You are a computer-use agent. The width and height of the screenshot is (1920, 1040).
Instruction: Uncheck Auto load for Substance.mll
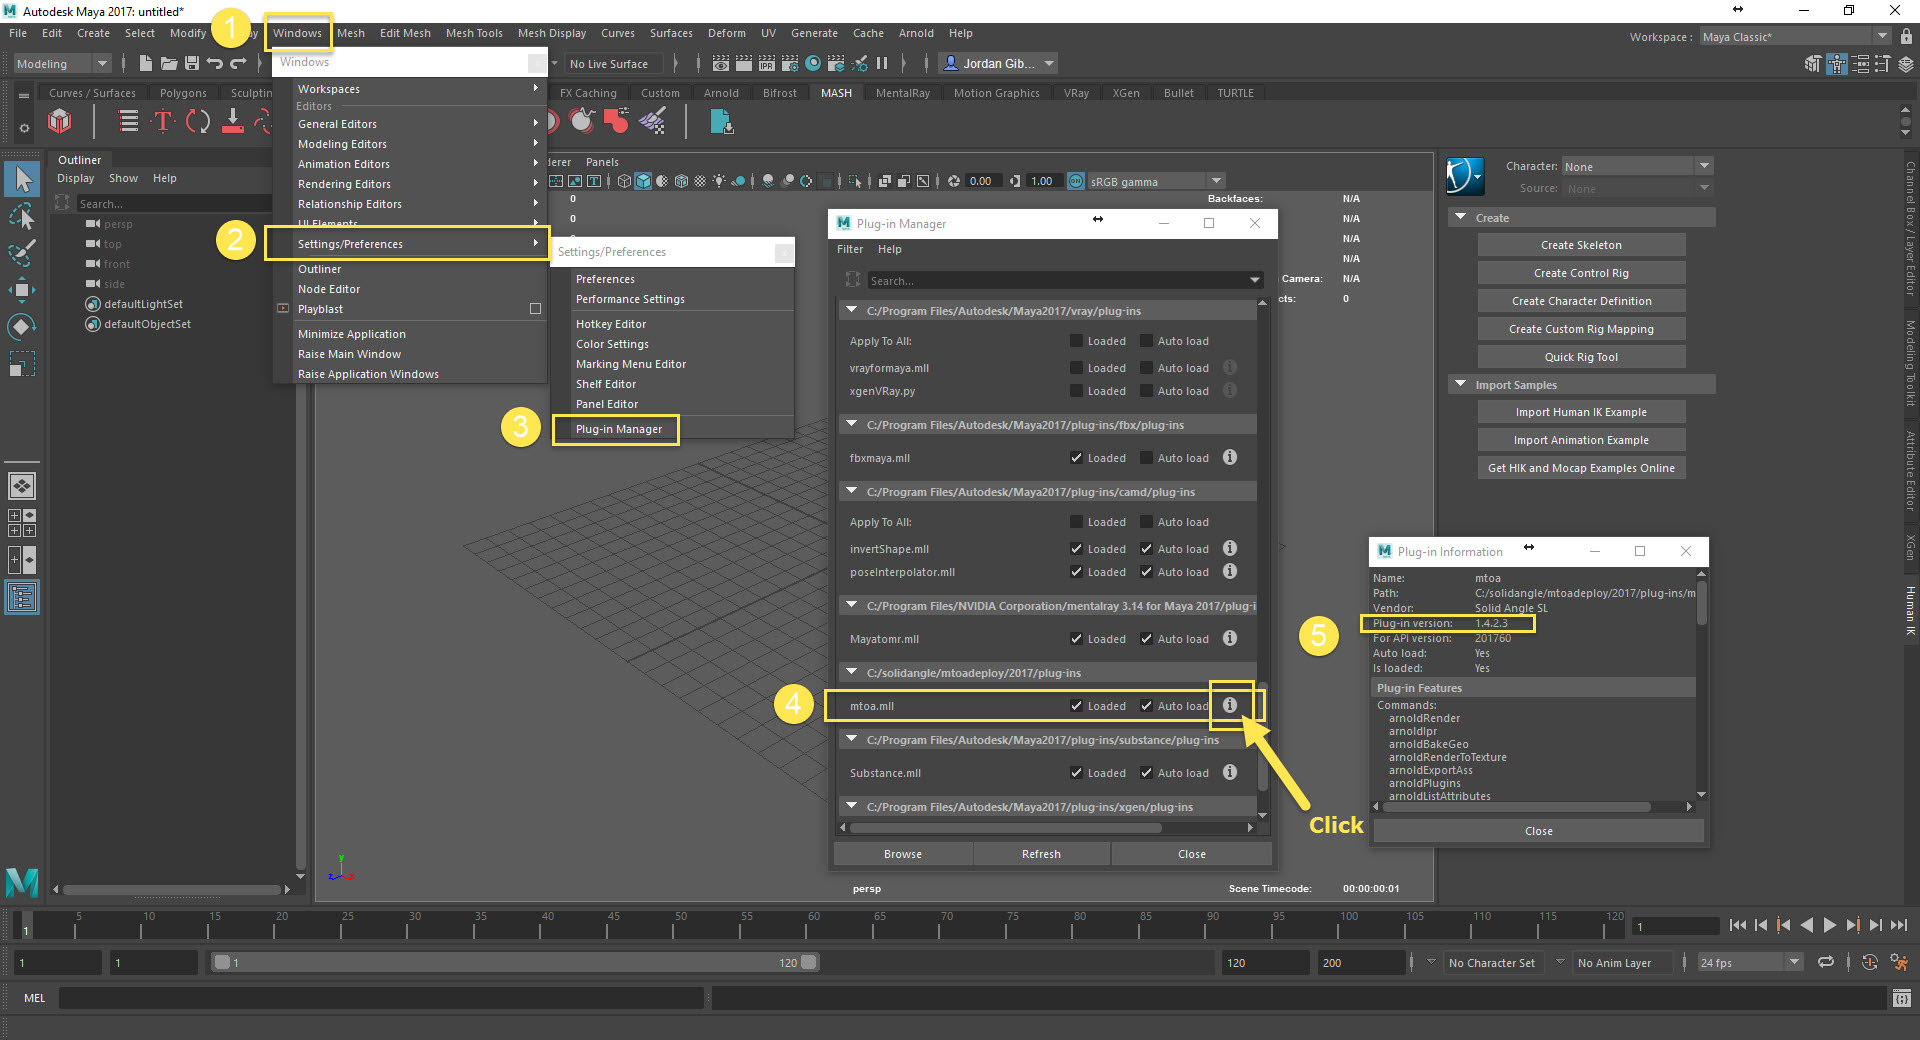click(1147, 773)
